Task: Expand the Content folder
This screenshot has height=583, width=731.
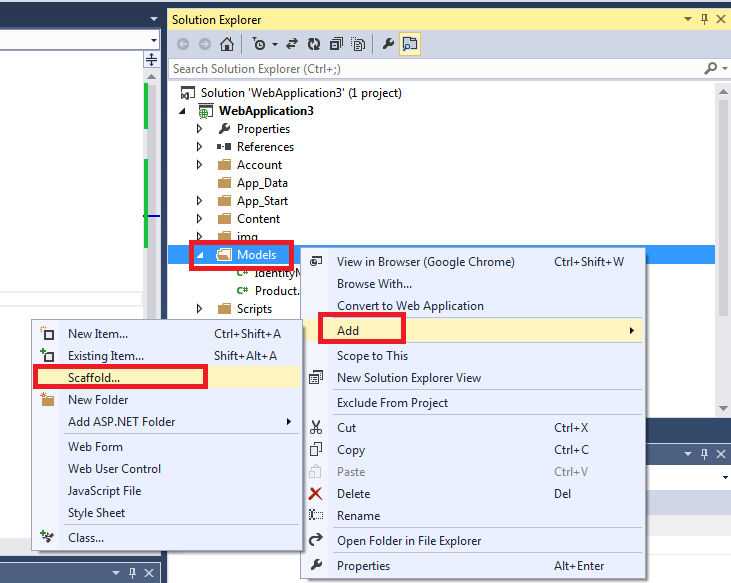Action: click(200, 219)
